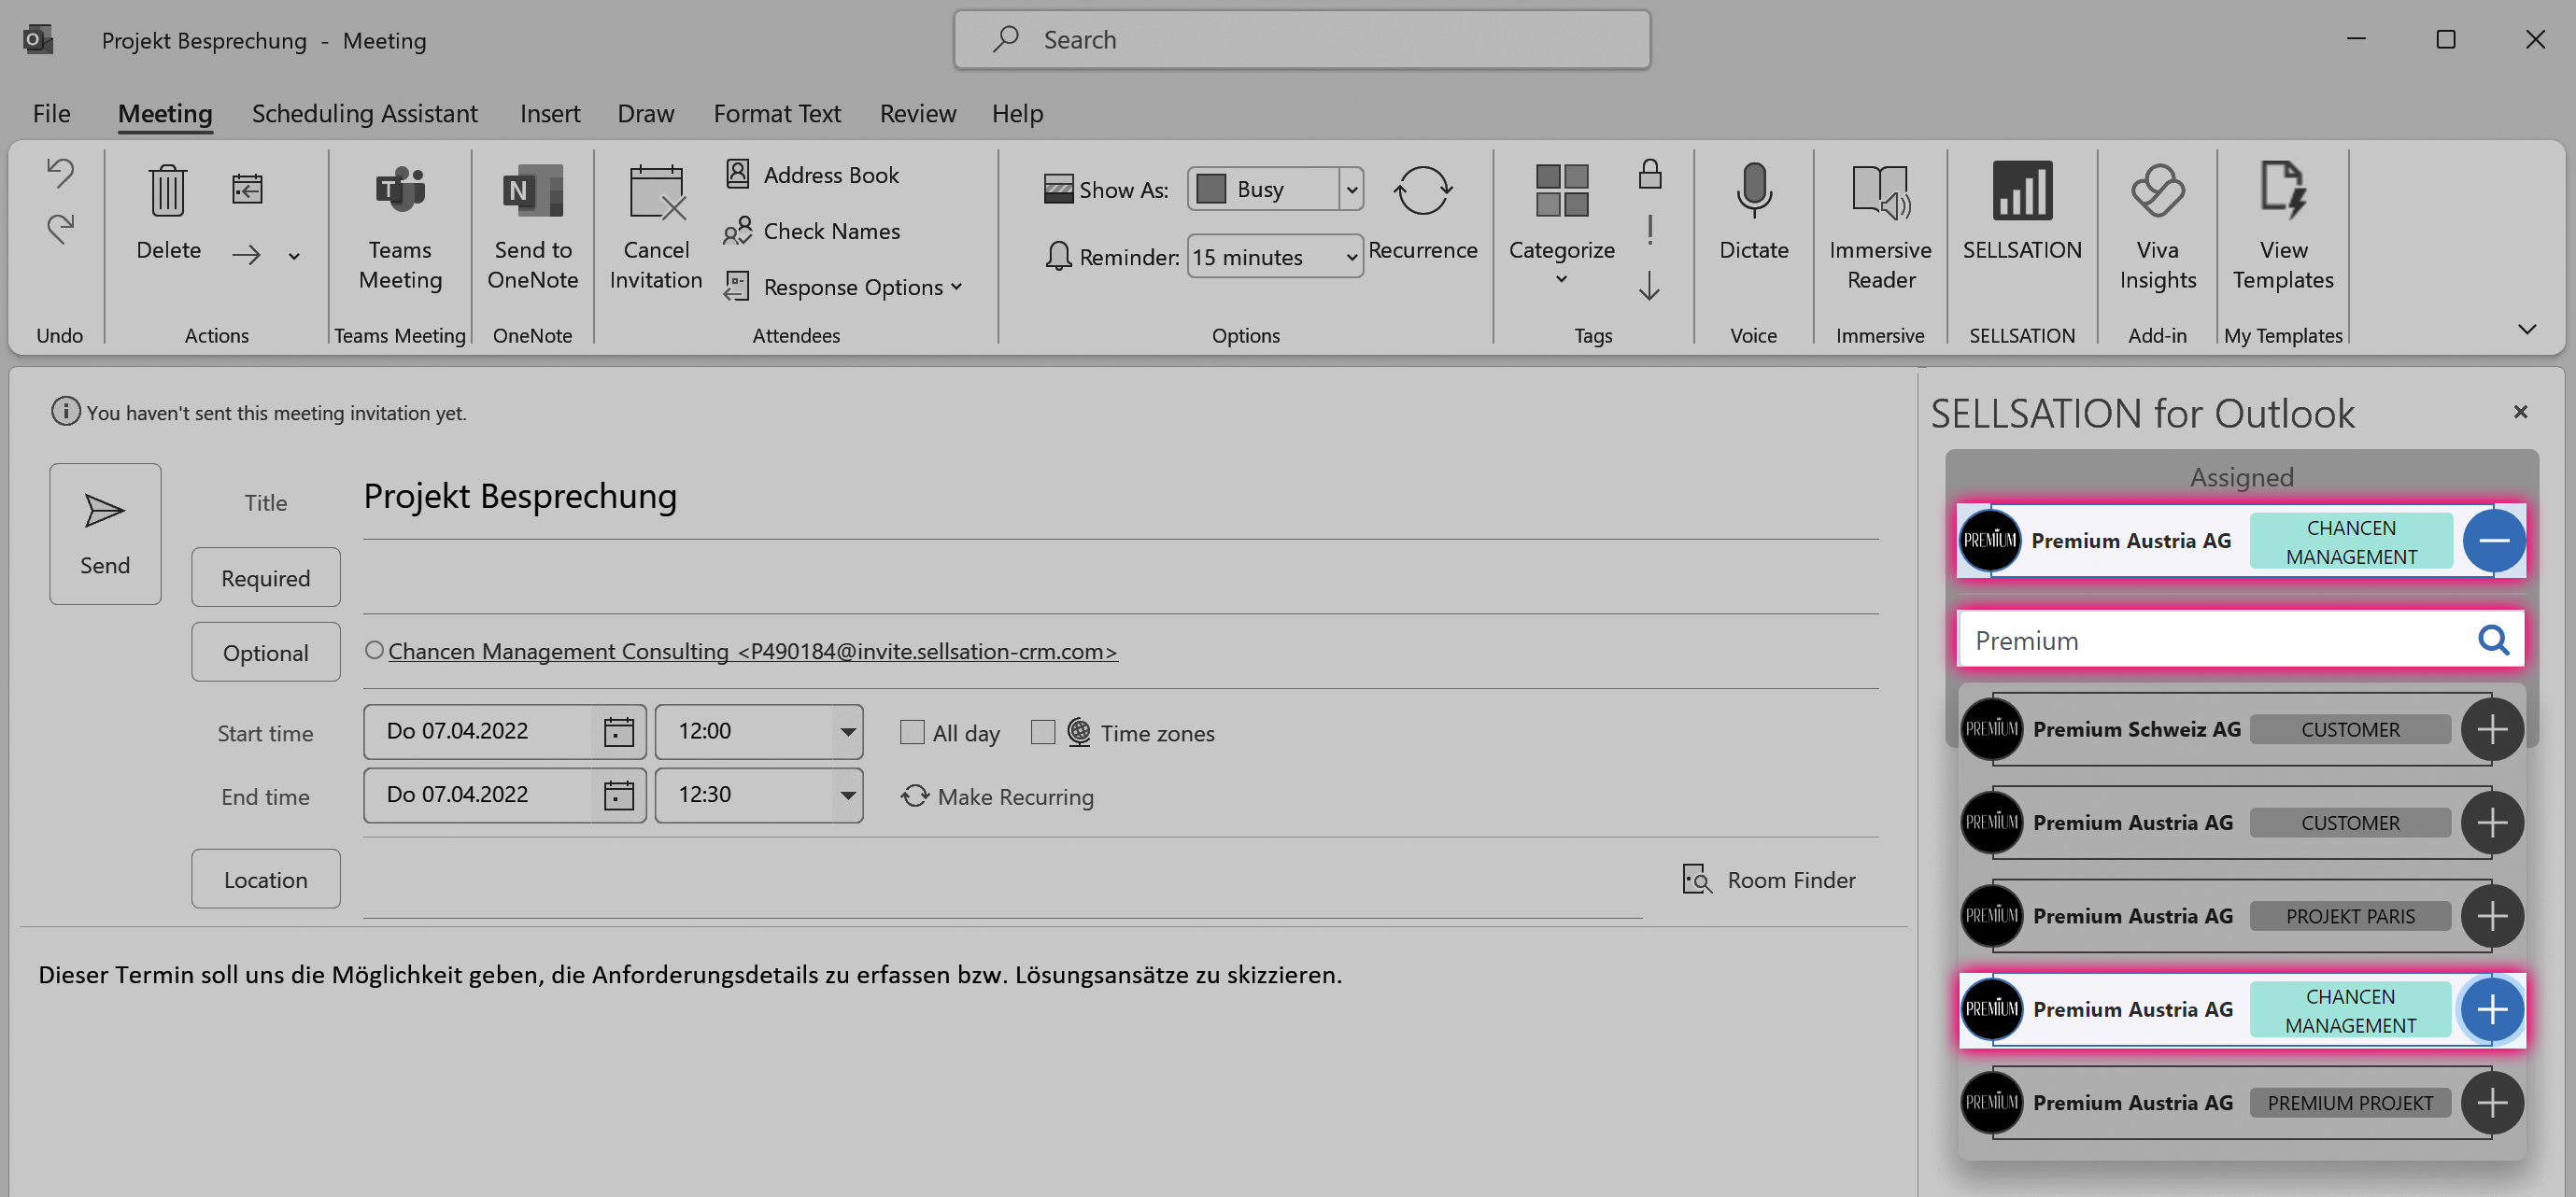Enable the Time zones checkbox
This screenshot has width=2576, height=1197.
coord(1042,732)
